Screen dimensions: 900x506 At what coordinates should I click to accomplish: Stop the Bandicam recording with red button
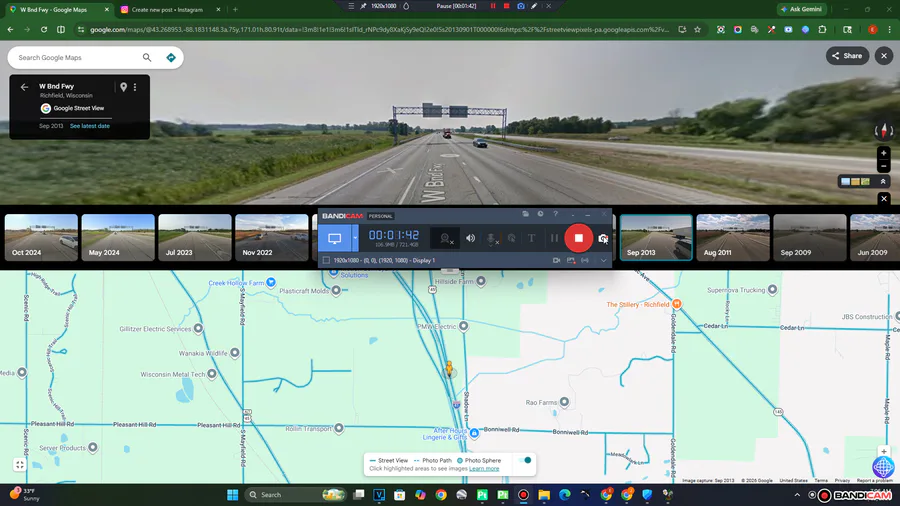[x=578, y=238]
